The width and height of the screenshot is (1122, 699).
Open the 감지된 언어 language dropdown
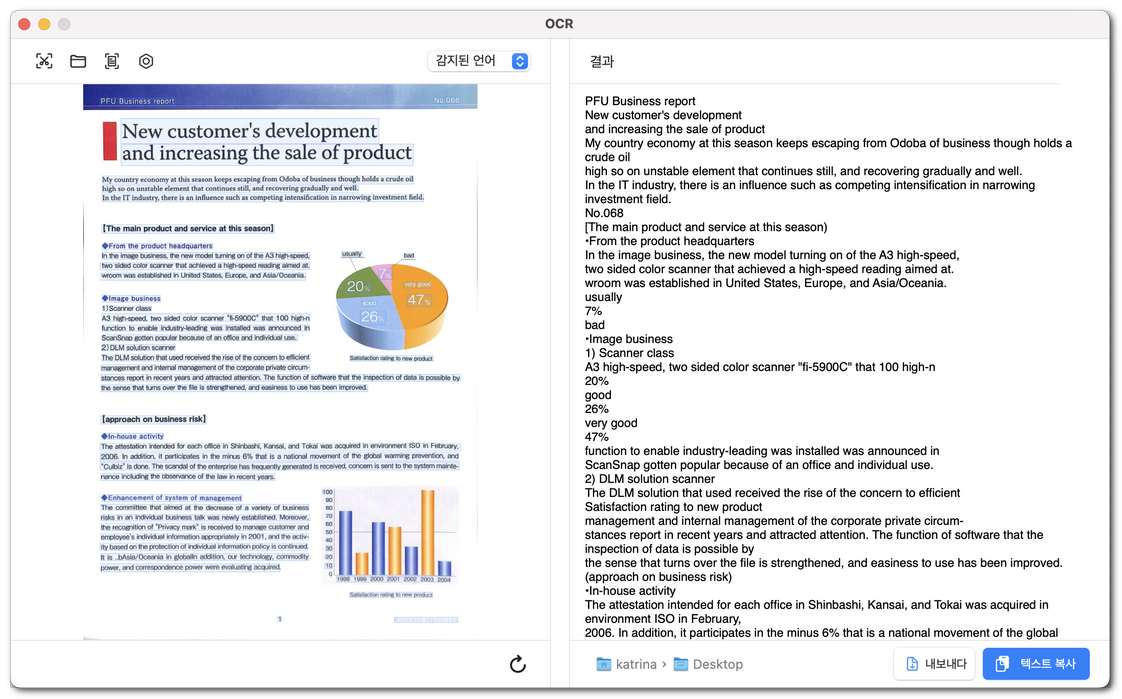(478, 61)
